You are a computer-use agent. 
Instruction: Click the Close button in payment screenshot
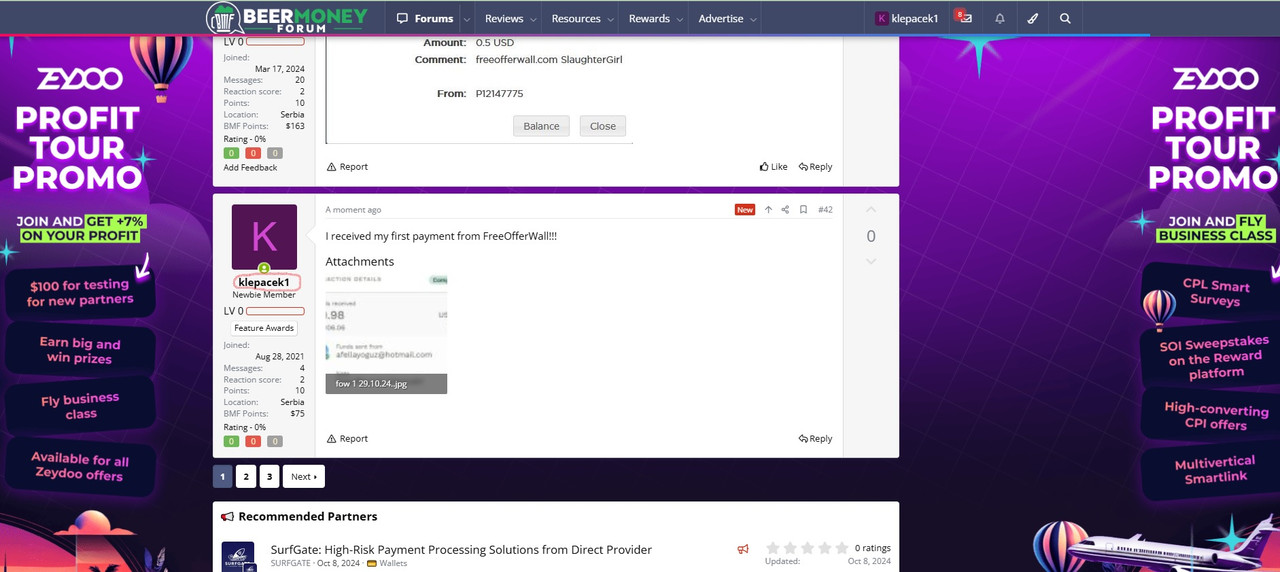603,126
